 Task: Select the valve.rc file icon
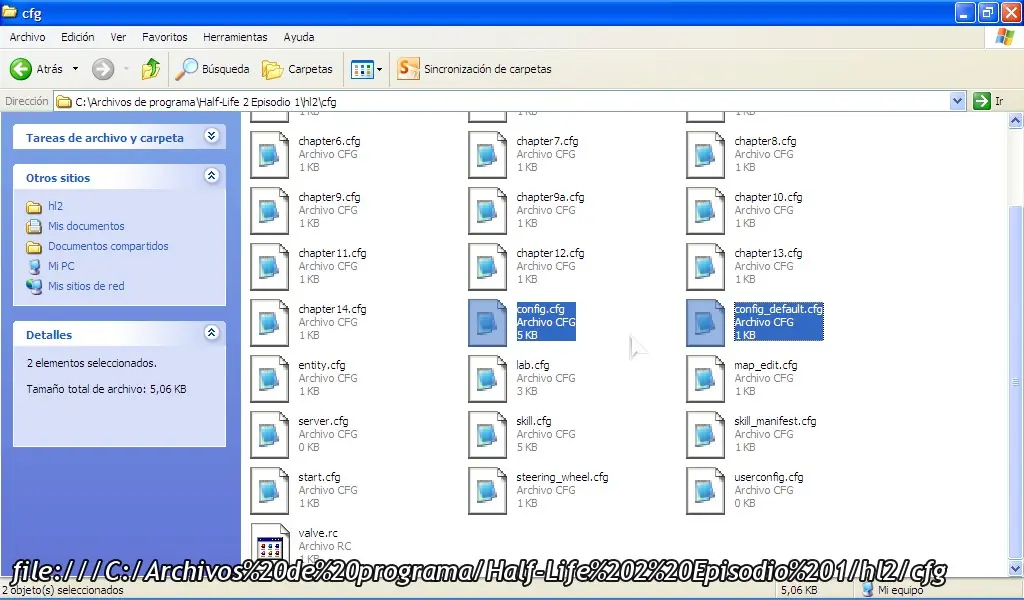tap(269, 545)
